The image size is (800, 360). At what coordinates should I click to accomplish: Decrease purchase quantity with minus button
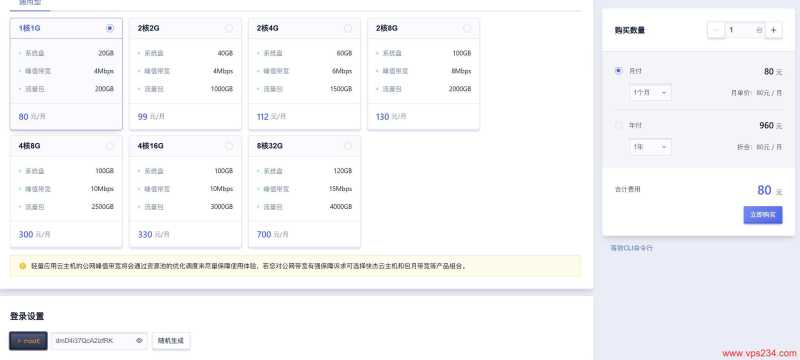pos(716,30)
